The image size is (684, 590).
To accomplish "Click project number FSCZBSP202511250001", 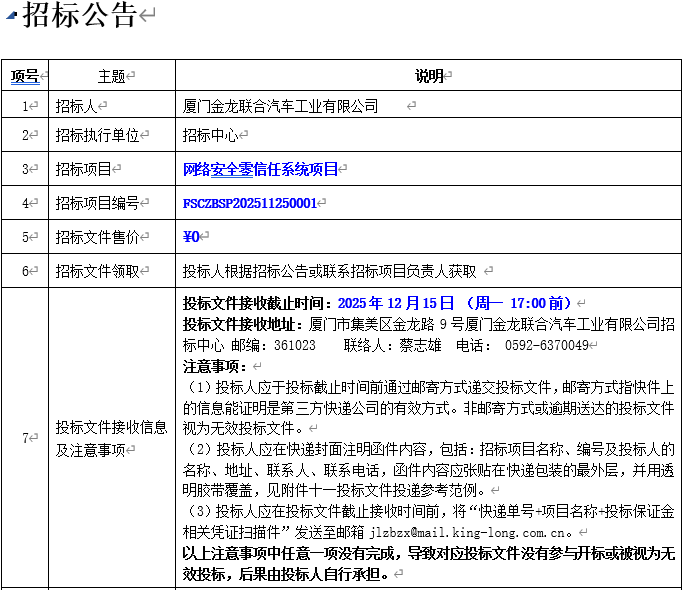I will (x=250, y=203).
